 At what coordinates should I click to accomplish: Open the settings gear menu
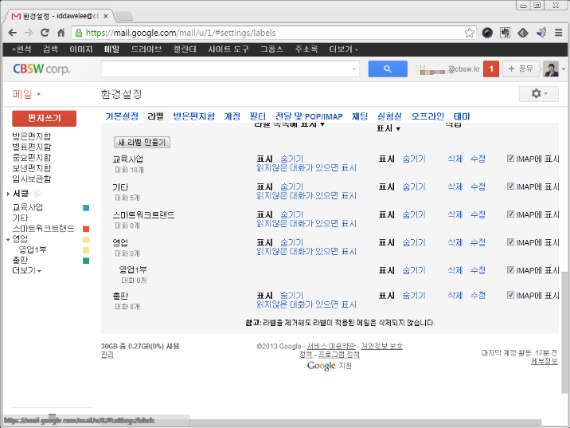coord(539,94)
